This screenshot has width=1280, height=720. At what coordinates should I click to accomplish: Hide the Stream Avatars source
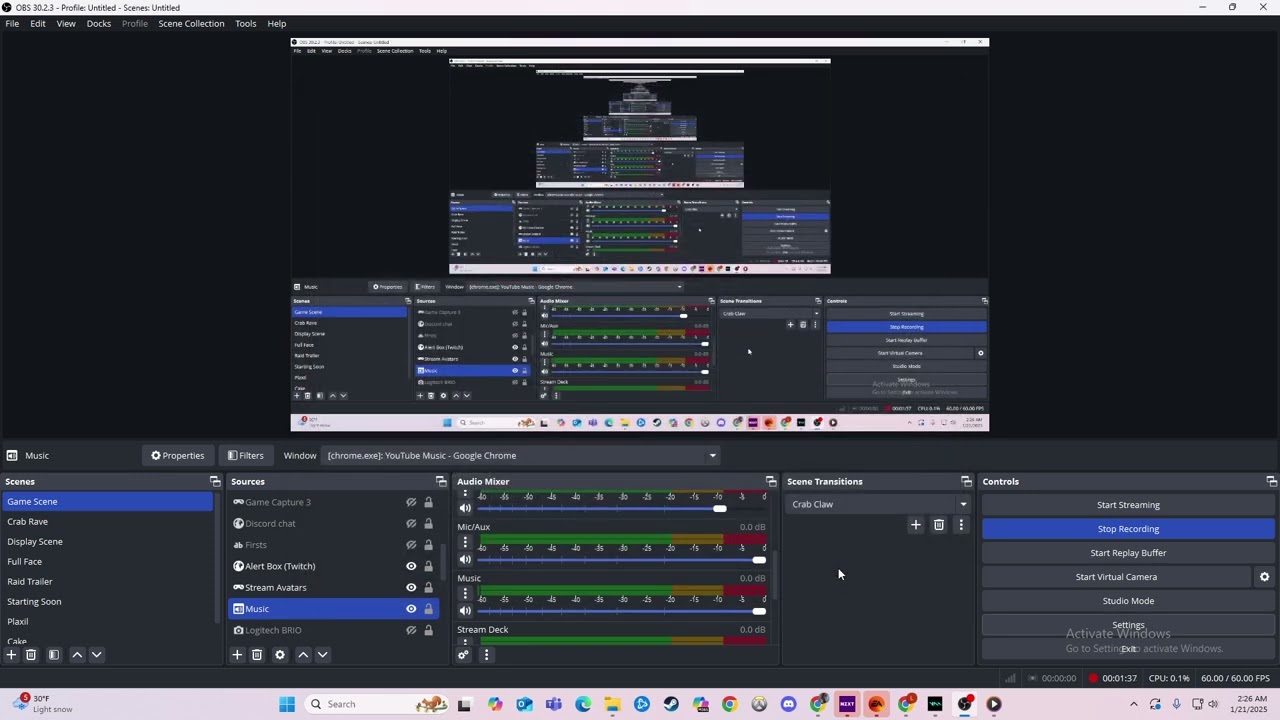[x=411, y=588]
